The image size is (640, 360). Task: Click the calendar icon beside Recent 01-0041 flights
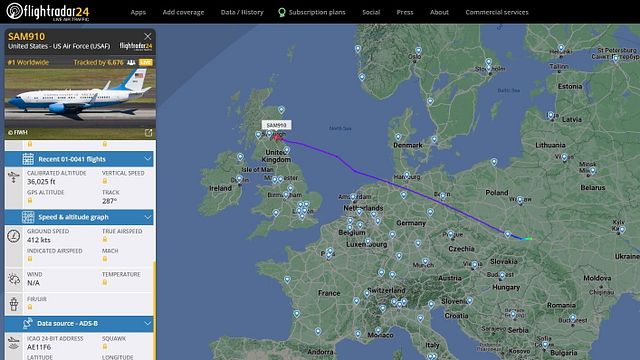28,159
